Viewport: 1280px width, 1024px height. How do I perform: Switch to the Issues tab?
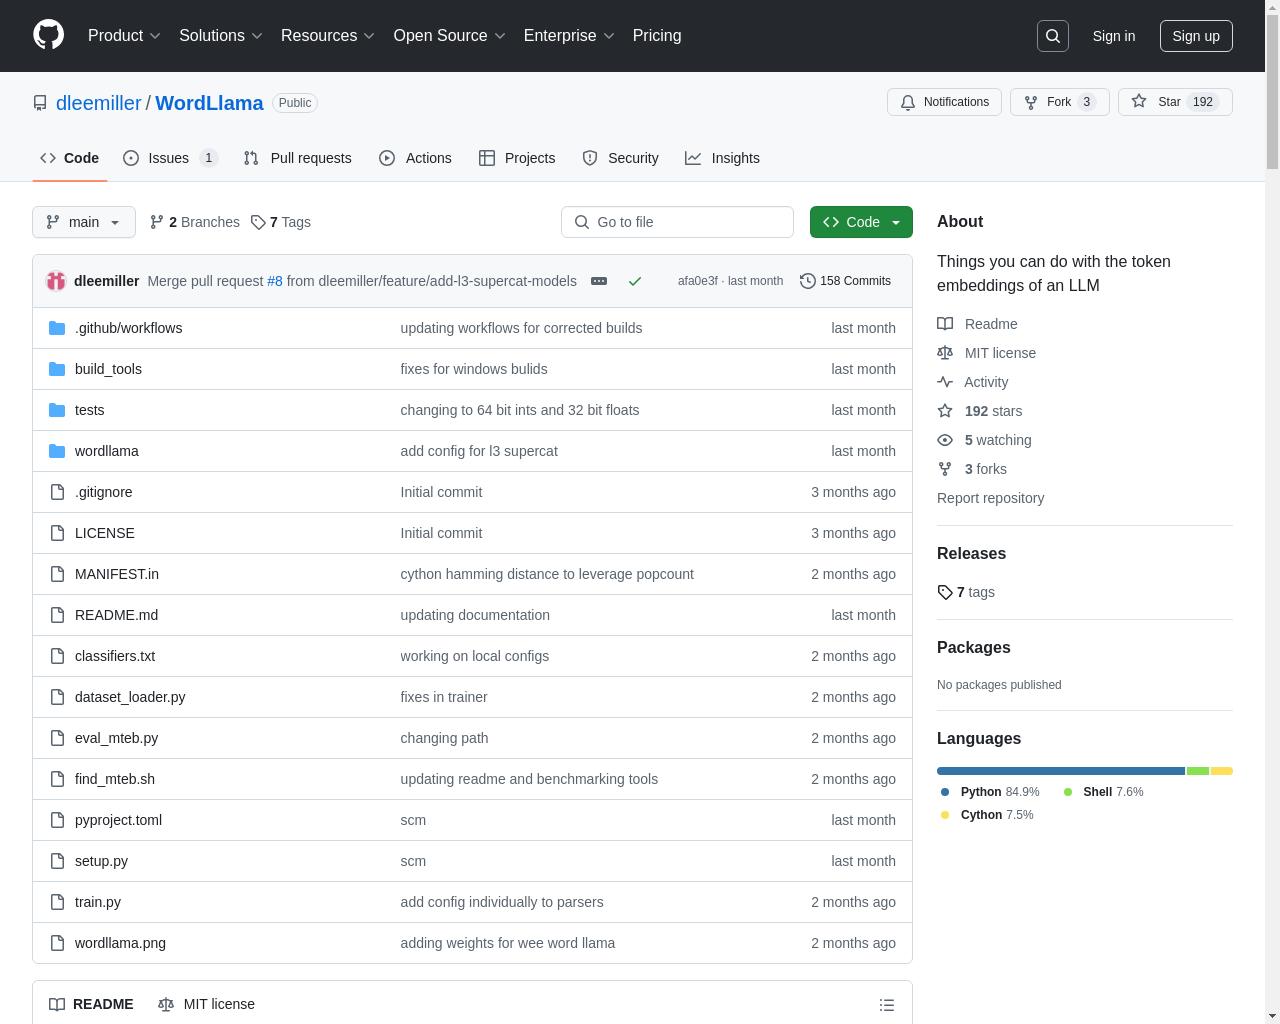(170, 158)
